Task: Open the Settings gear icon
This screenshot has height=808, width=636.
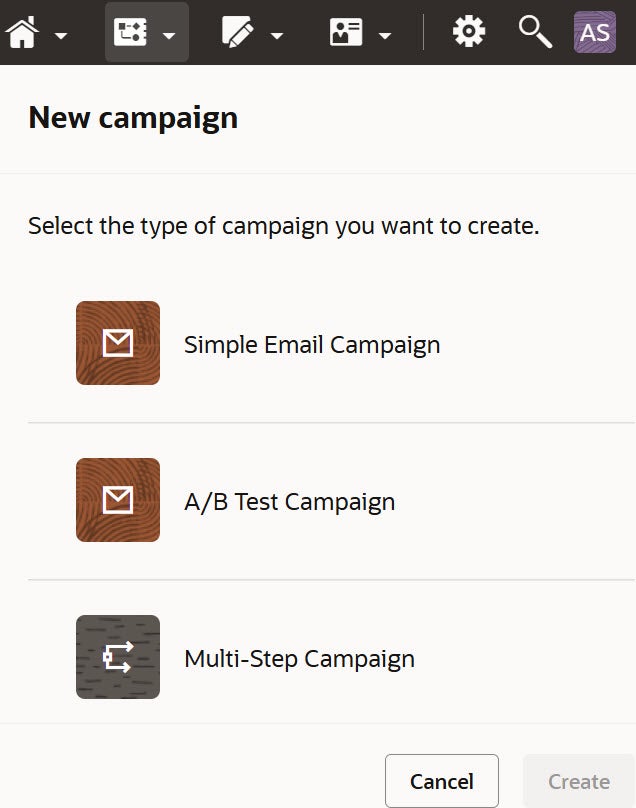Action: [x=467, y=31]
